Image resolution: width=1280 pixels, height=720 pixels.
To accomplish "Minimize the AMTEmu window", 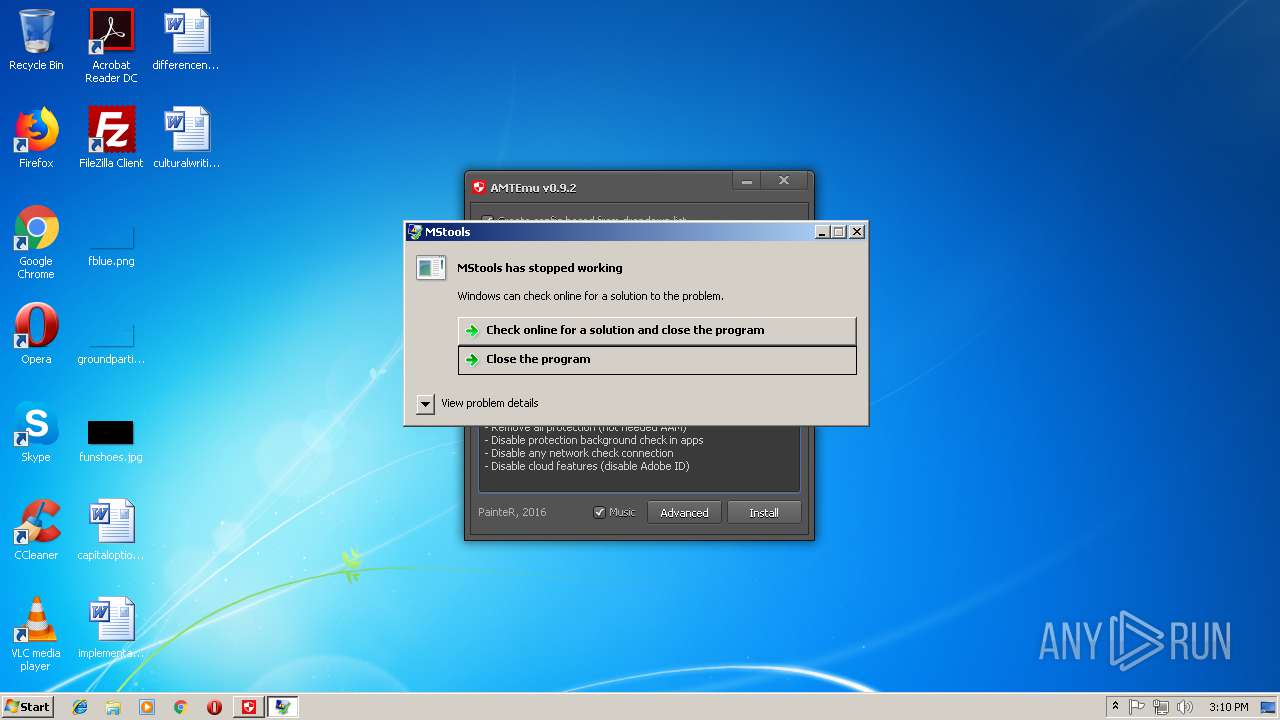I will click(x=746, y=180).
